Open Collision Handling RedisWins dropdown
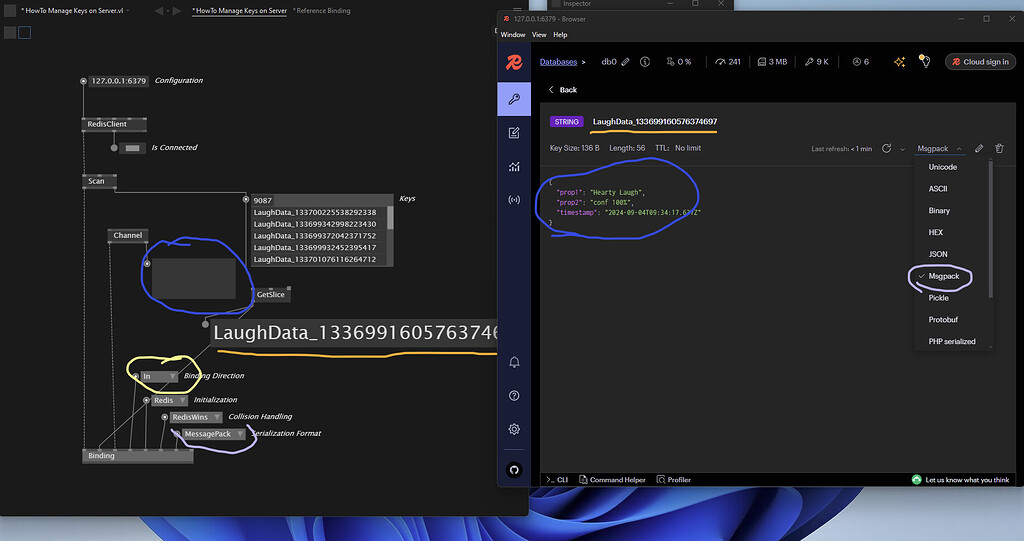The image size is (1024, 541). (196, 418)
